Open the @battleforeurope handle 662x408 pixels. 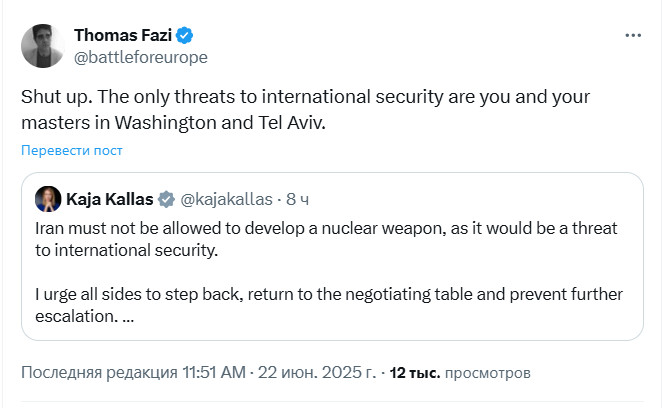pos(141,57)
